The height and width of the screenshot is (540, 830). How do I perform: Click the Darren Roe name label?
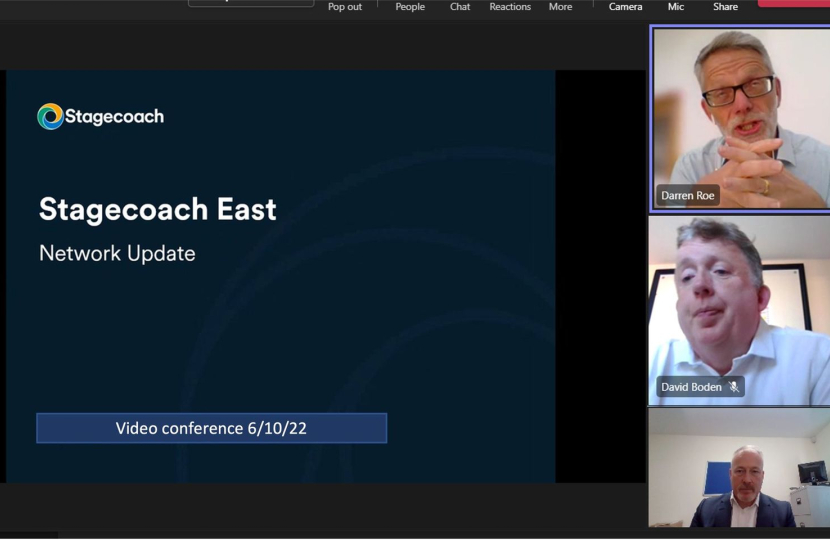point(688,195)
